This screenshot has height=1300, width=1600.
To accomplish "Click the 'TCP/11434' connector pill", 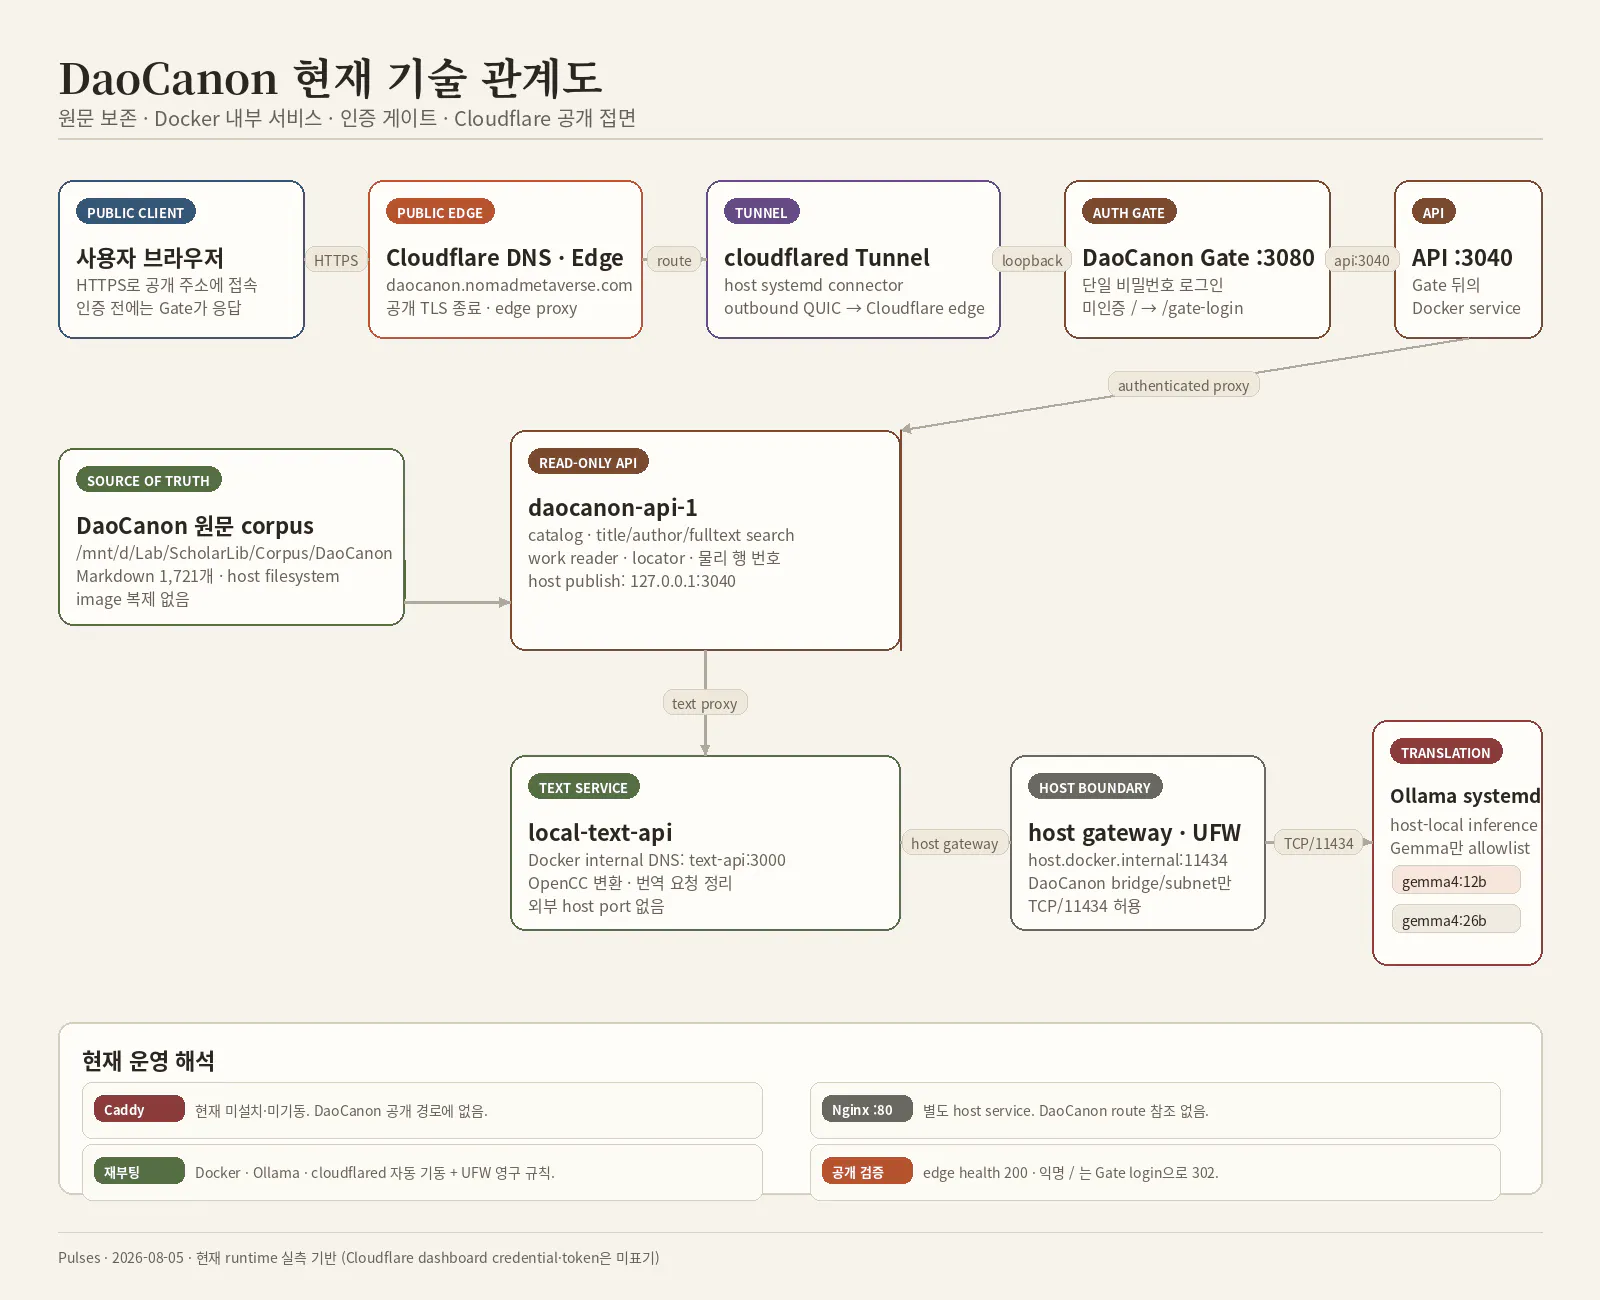I will [x=1319, y=843].
